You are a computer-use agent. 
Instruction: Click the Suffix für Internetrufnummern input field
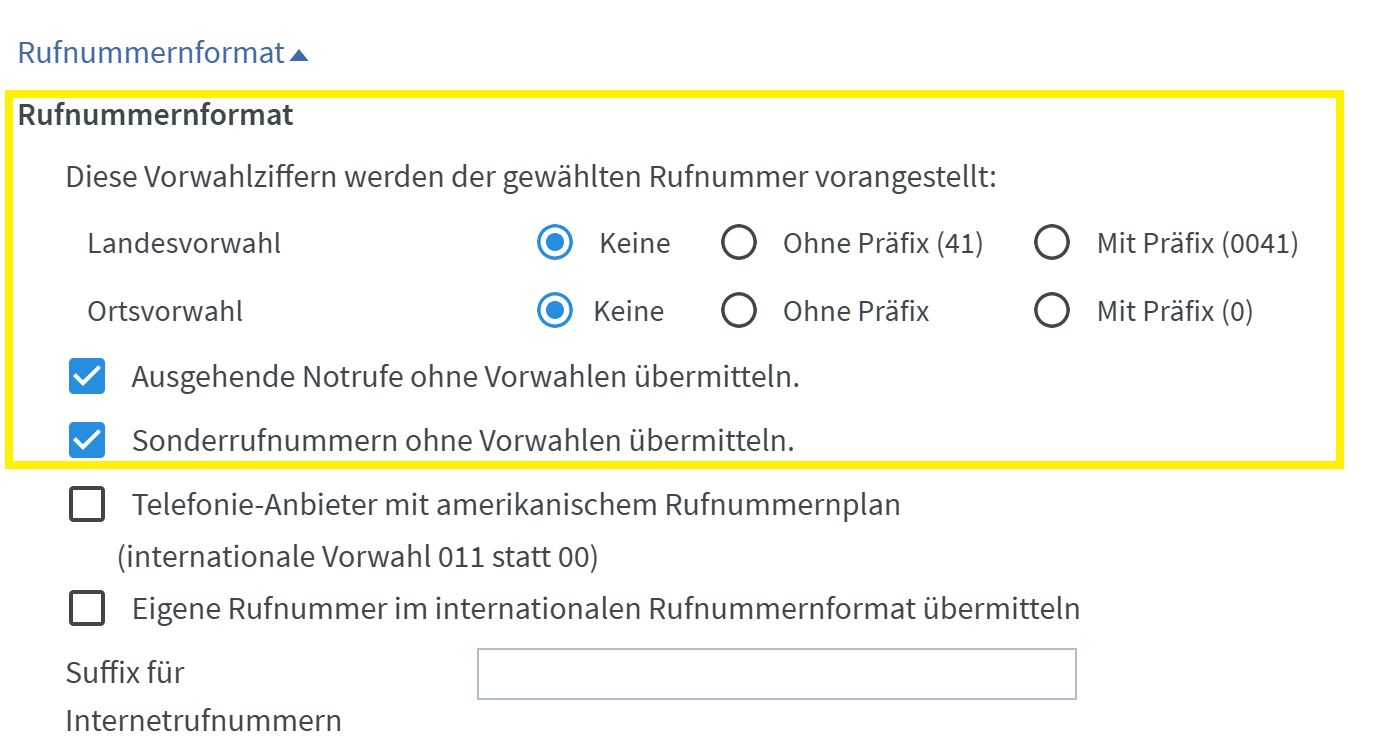pos(776,674)
